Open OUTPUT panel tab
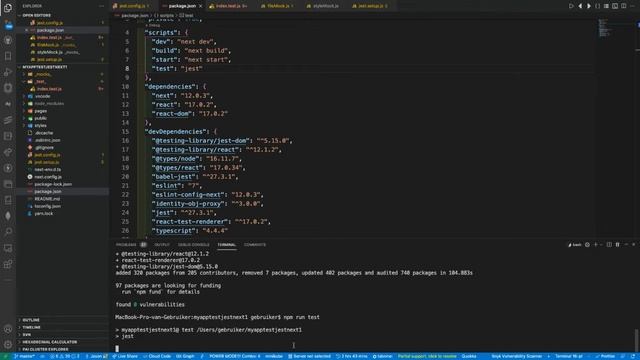The image size is (640, 360). coord(162,245)
